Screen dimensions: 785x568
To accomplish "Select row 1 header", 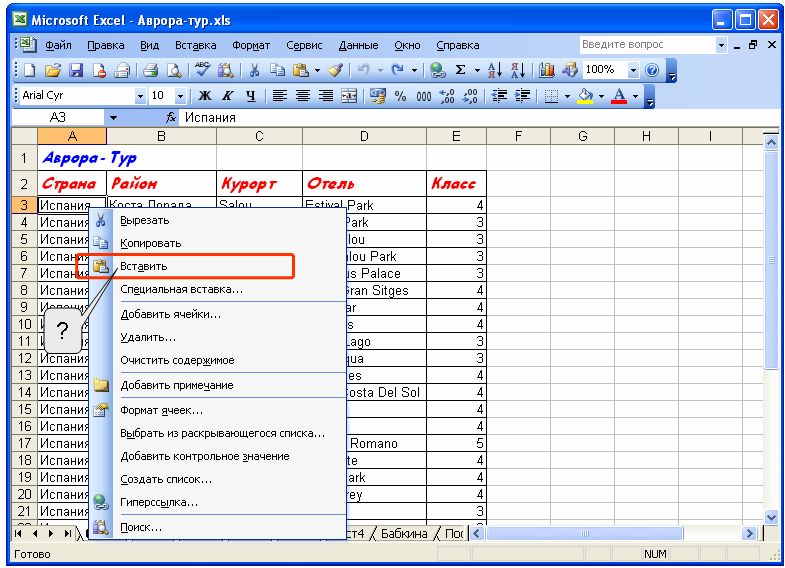I will pyautogui.click(x=24, y=158).
